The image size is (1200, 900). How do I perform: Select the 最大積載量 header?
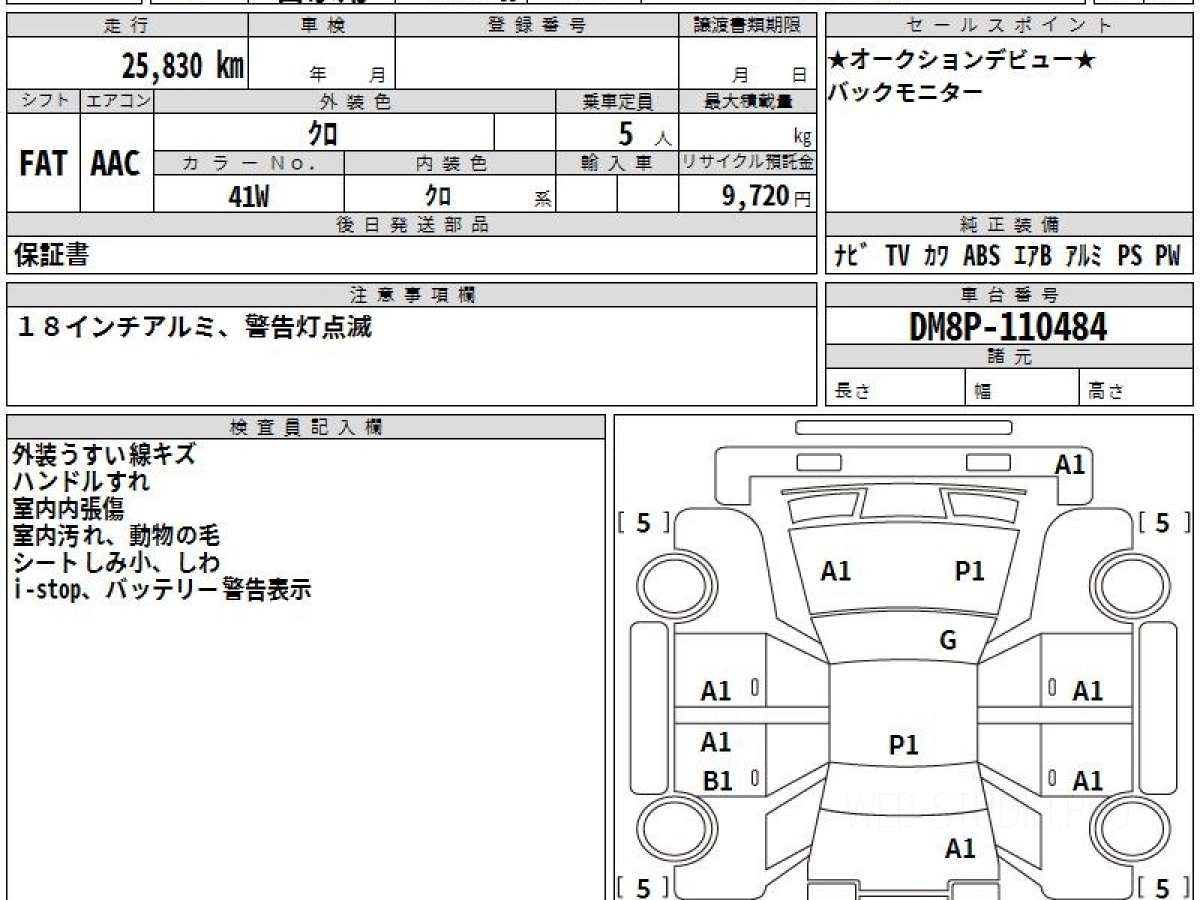[748, 101]
